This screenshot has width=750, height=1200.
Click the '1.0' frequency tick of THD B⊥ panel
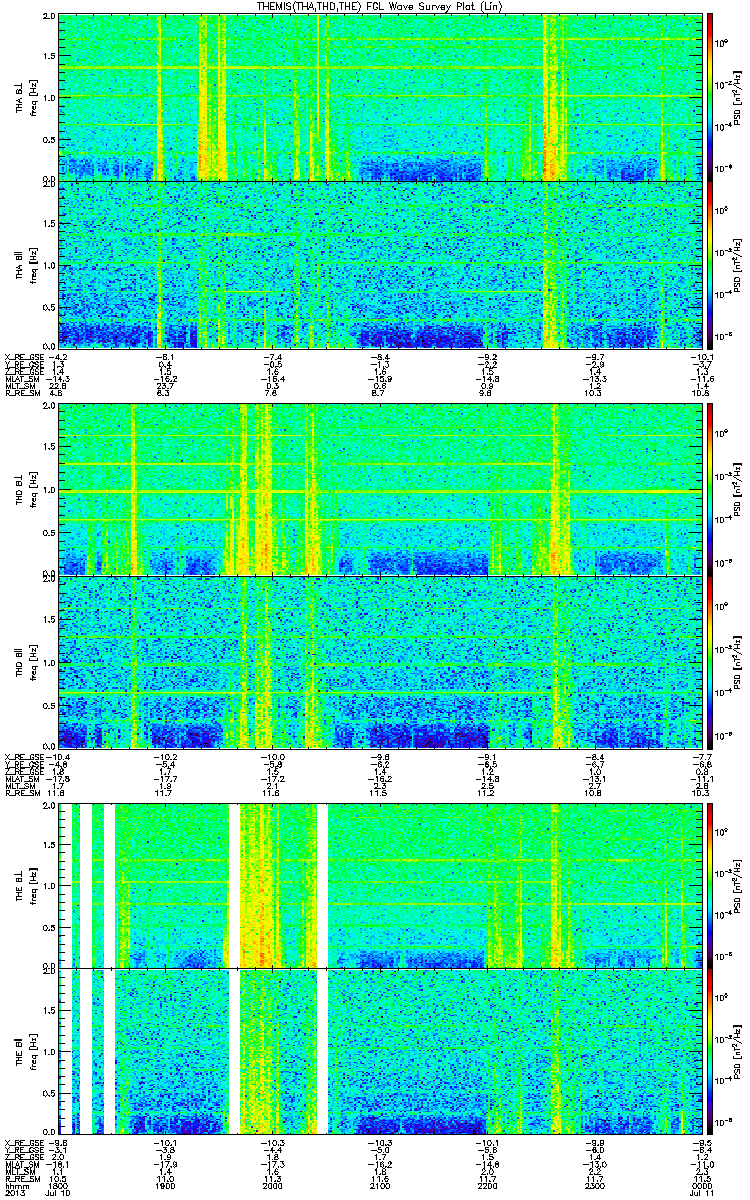coord(51,490)
